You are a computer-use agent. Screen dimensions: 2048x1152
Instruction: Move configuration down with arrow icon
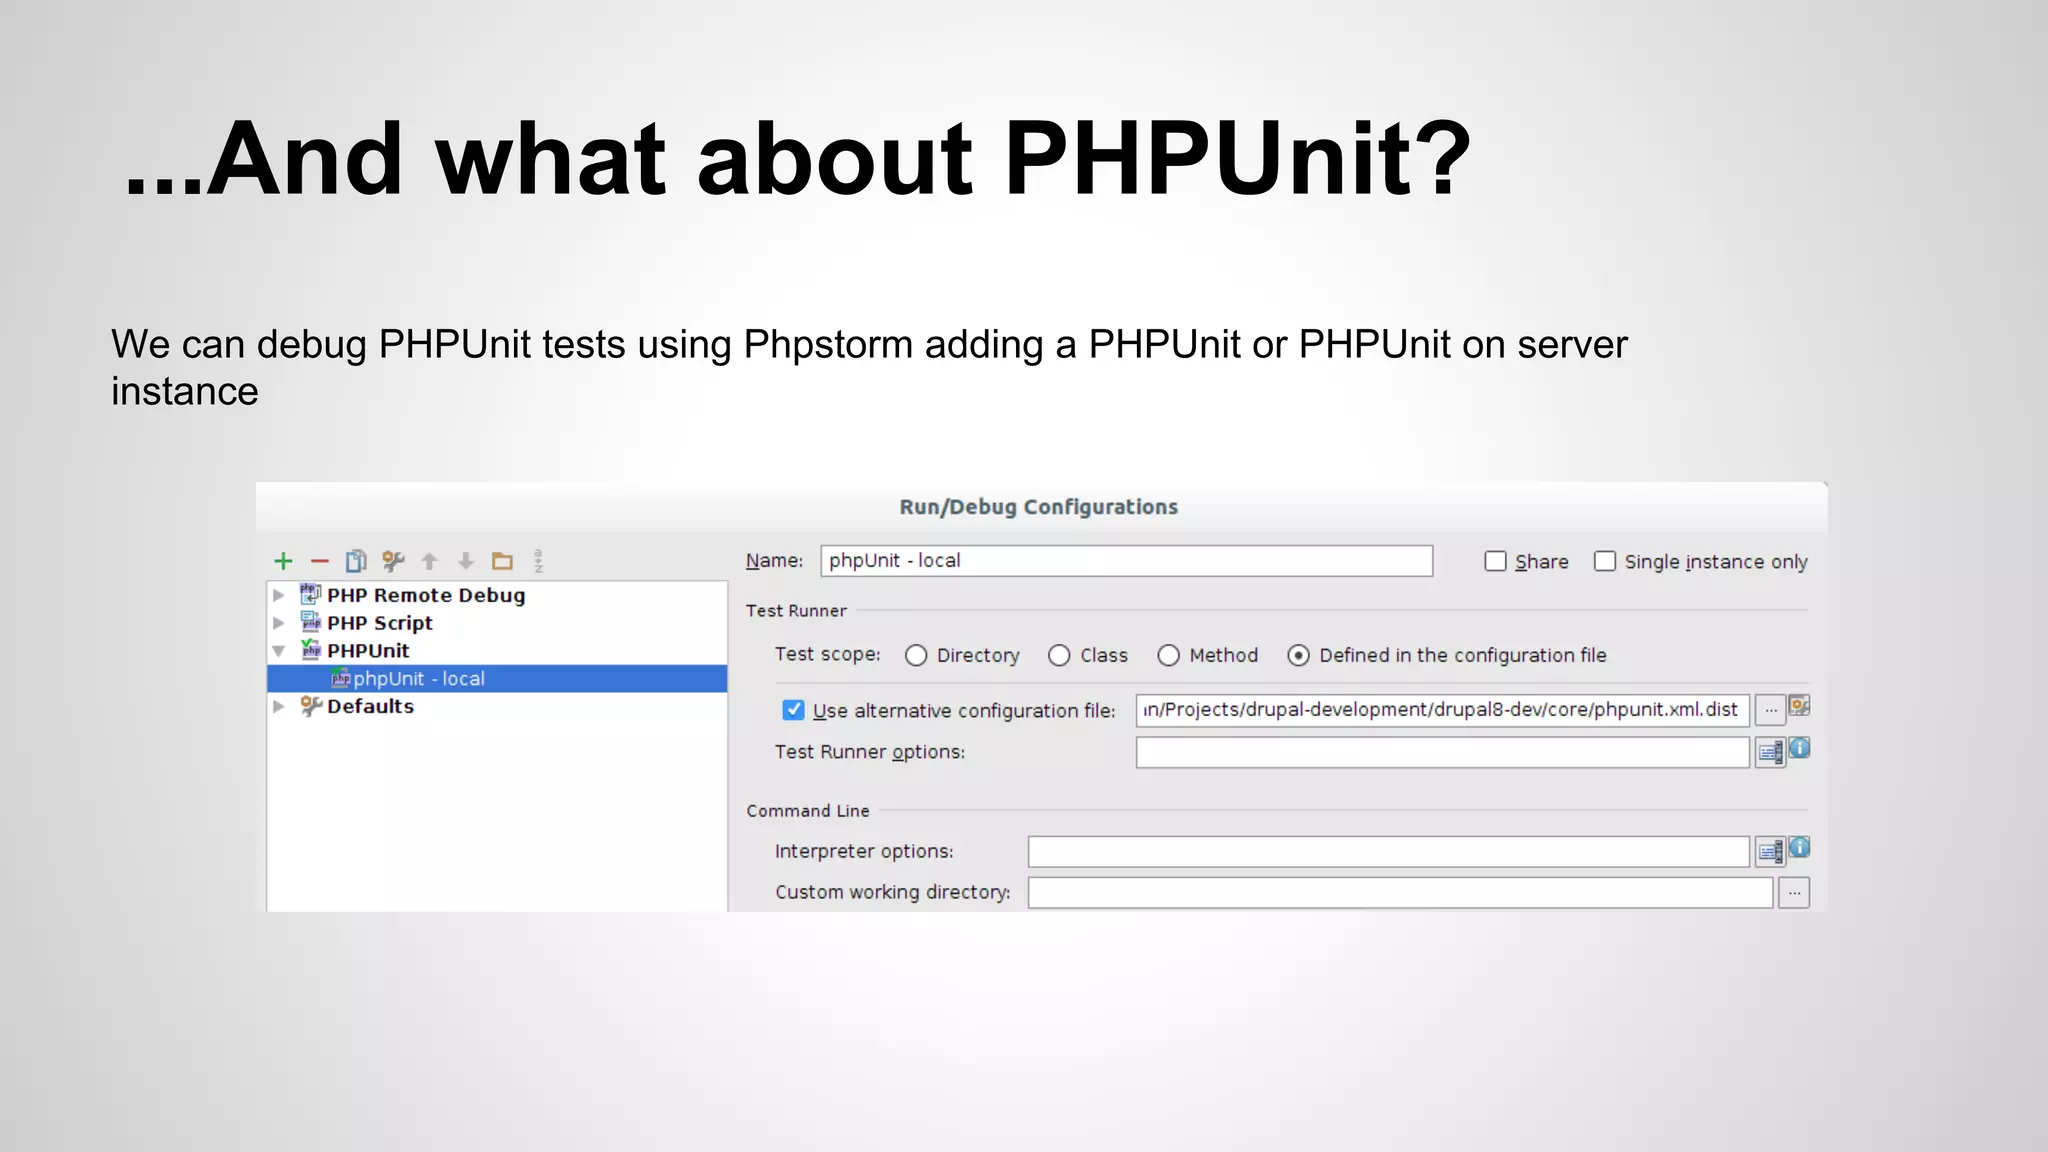click(466, 561)
